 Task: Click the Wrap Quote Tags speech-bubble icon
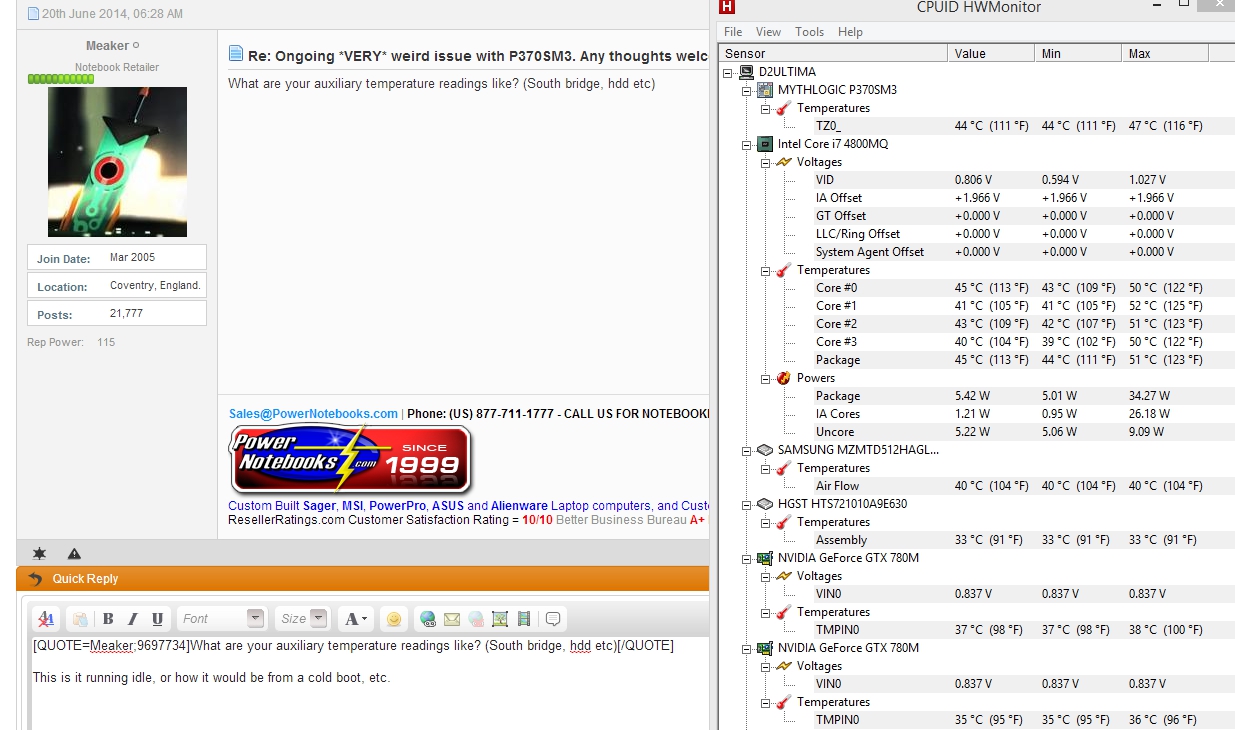[553, 619]
